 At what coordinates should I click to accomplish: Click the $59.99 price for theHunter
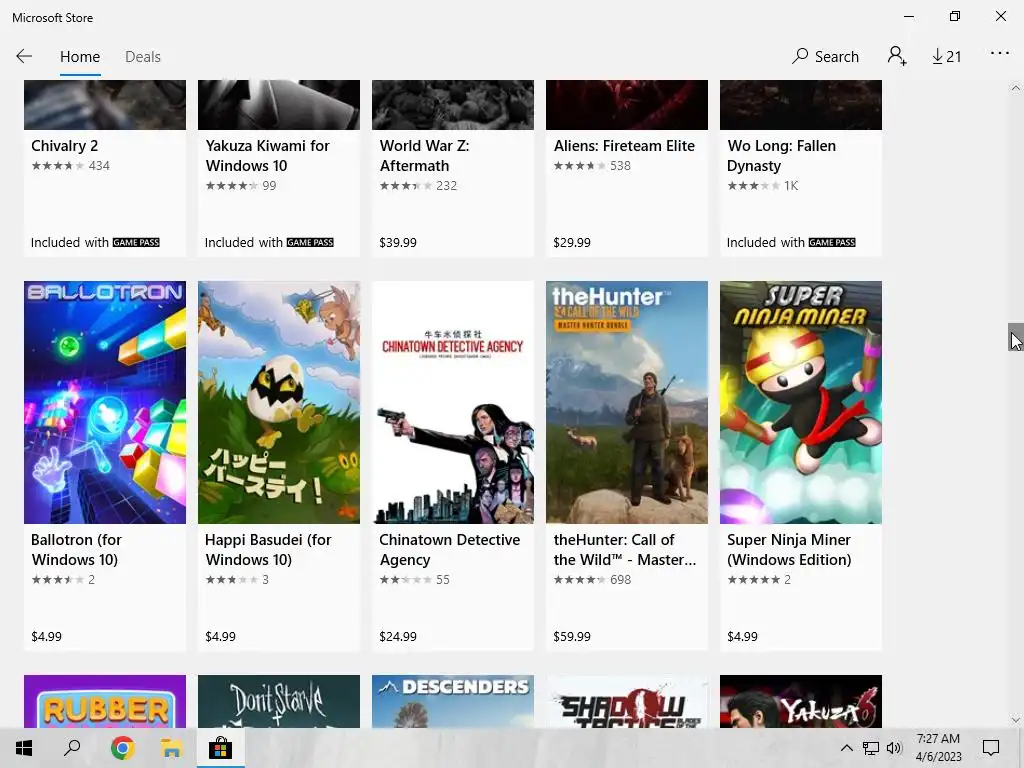pyautogui.click(x=571, y=636)
